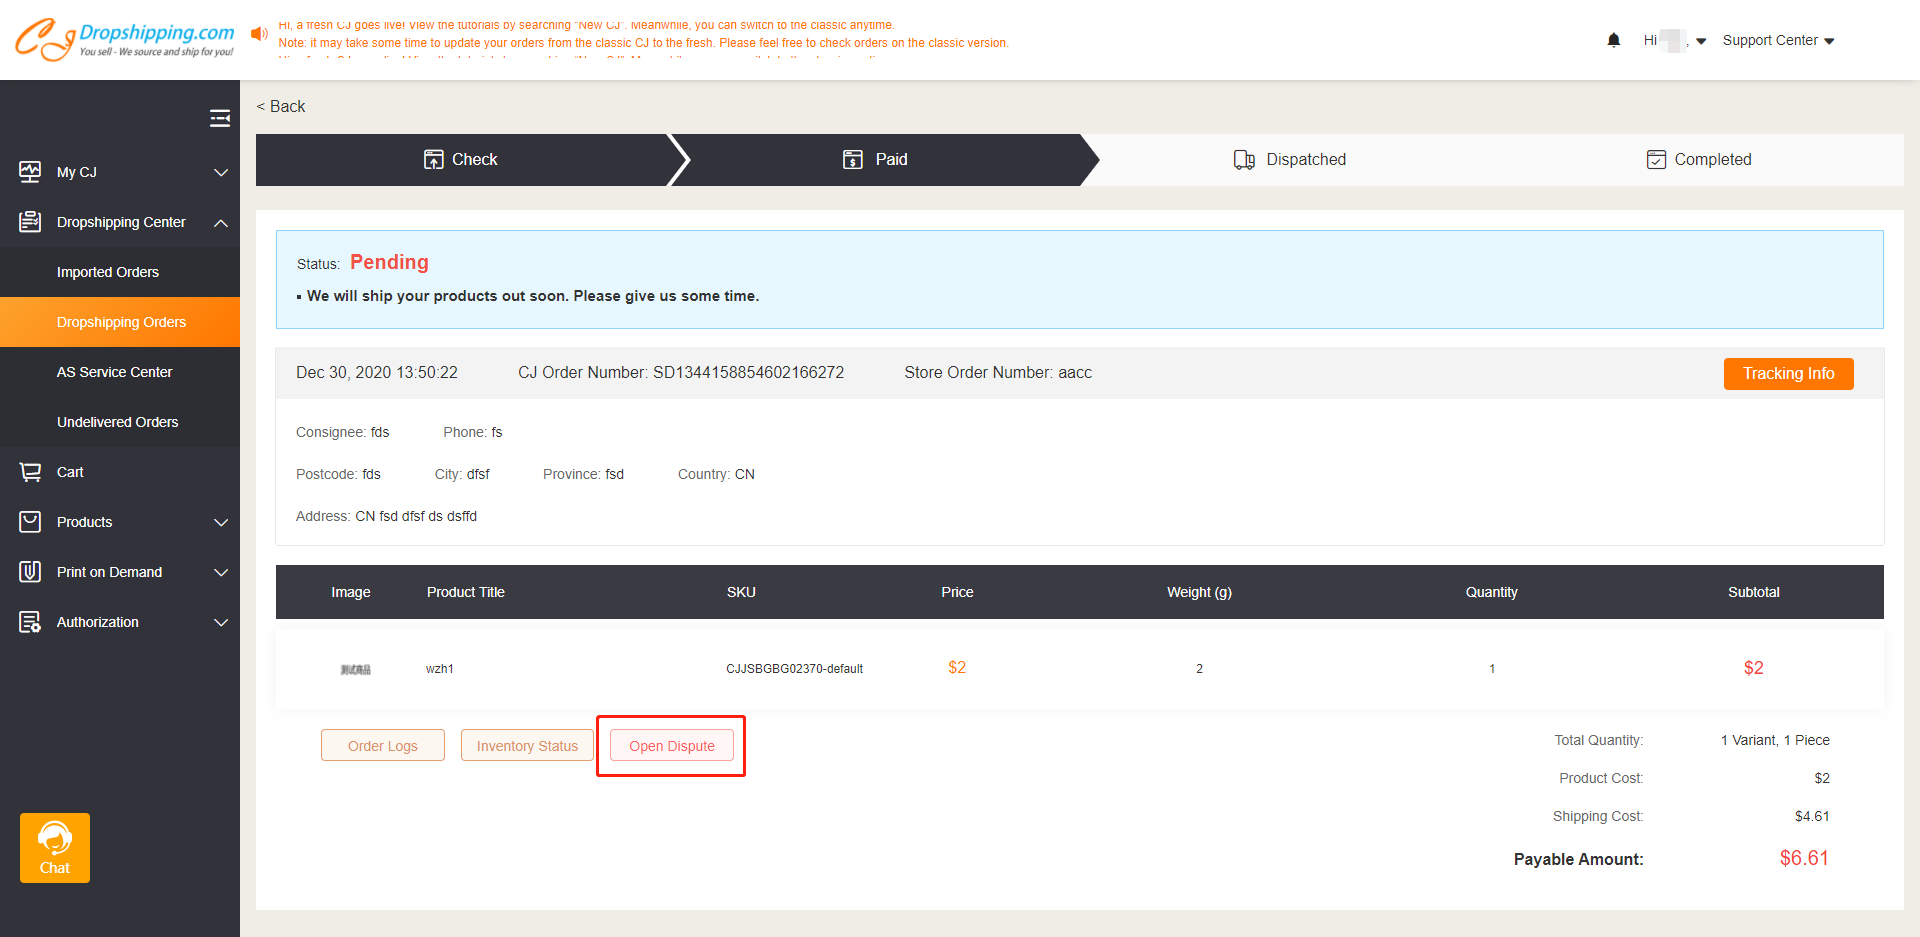Click the Tracking Info button

click(1788, 374)
